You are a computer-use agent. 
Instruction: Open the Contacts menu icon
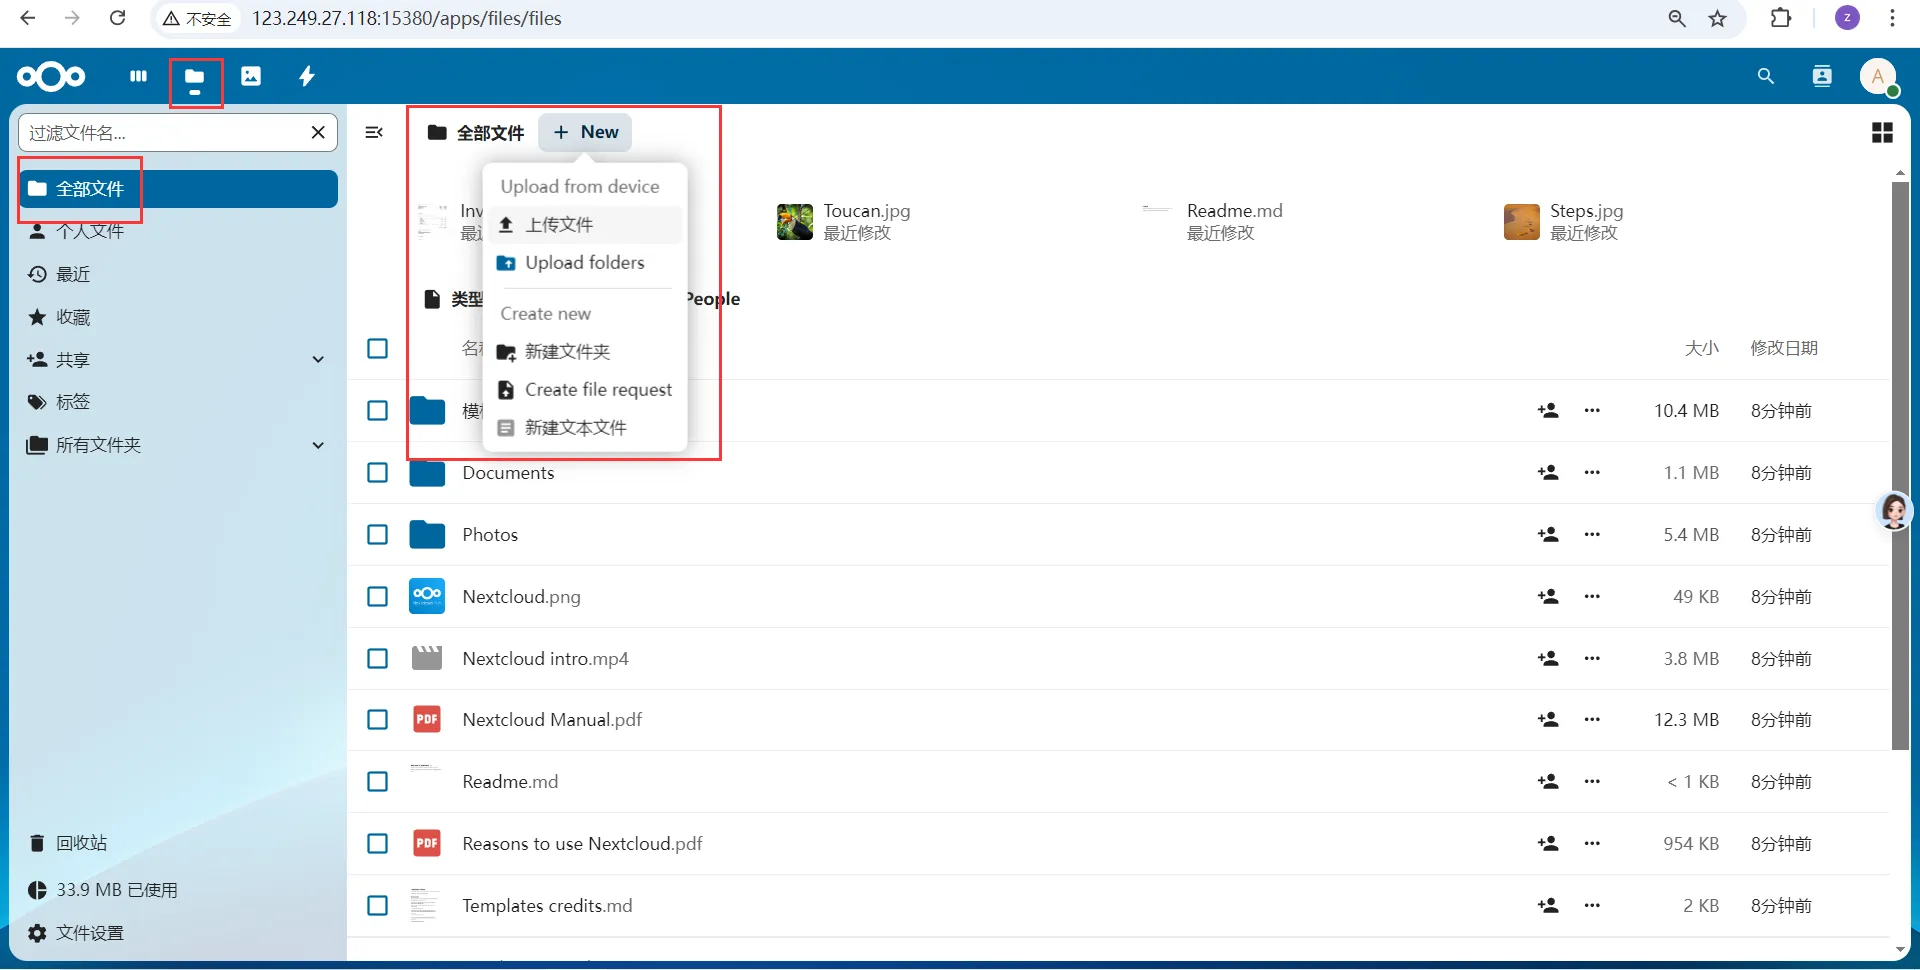click(x=1823, y=76)
